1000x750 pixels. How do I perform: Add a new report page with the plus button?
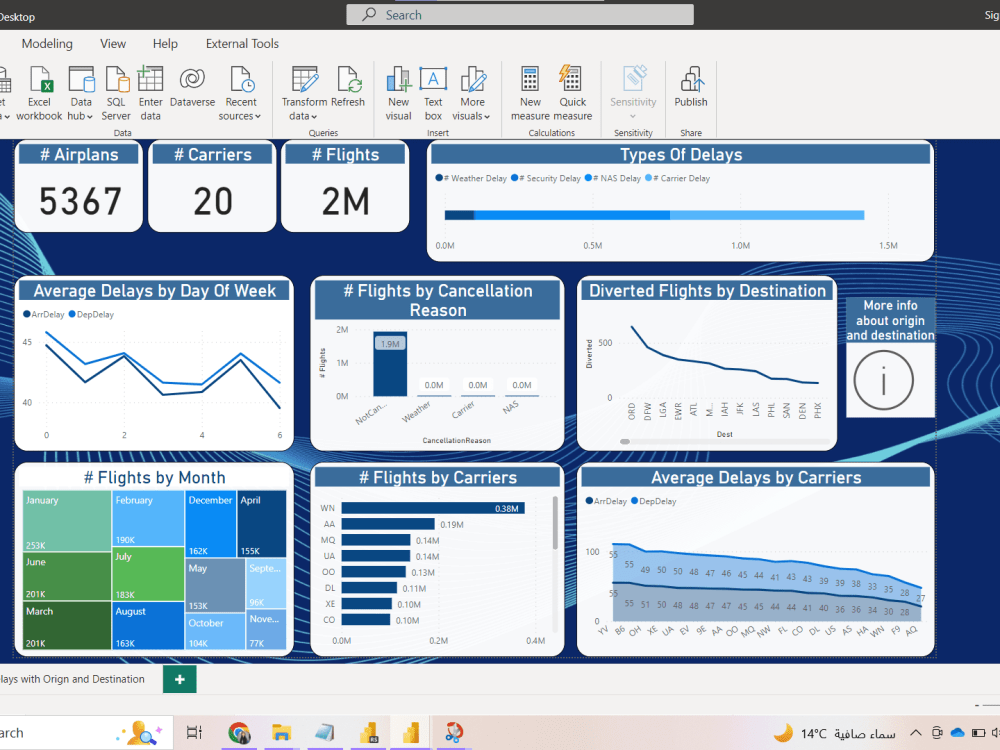tap(179, 679)
